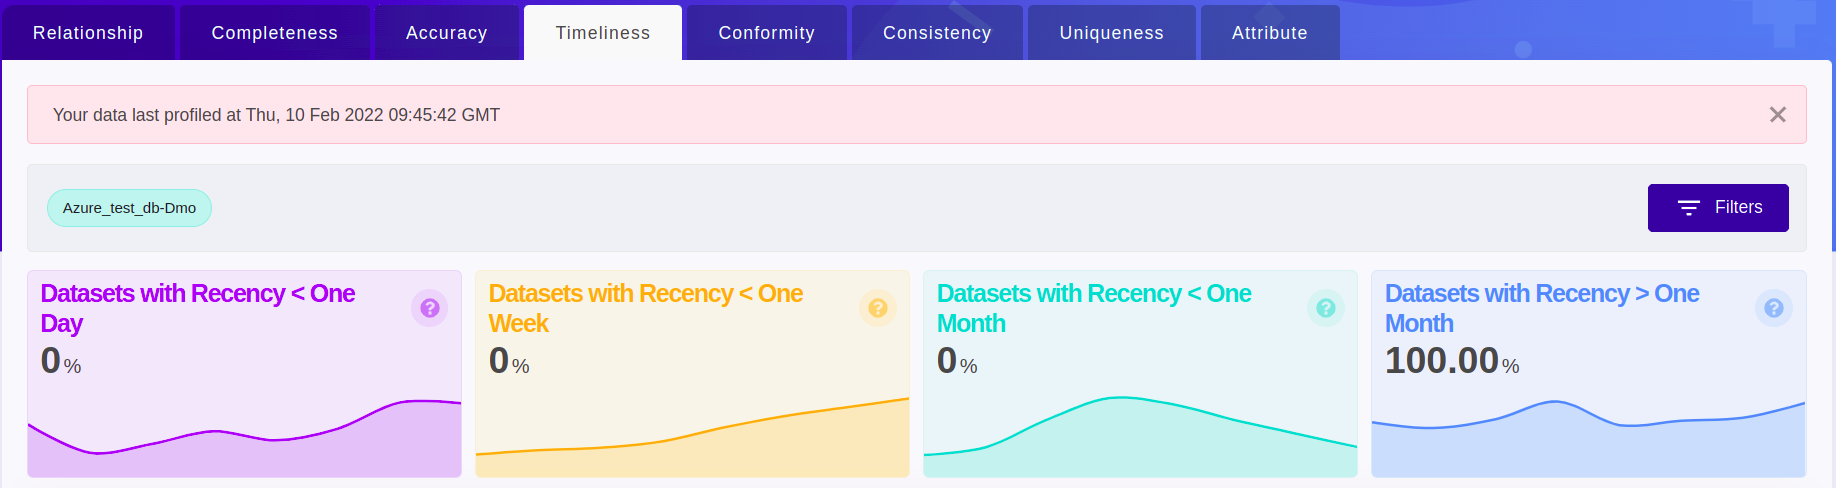Click help icon on Recency < One Month card
The image size is (1836, 488).
tap(1326, 308)
